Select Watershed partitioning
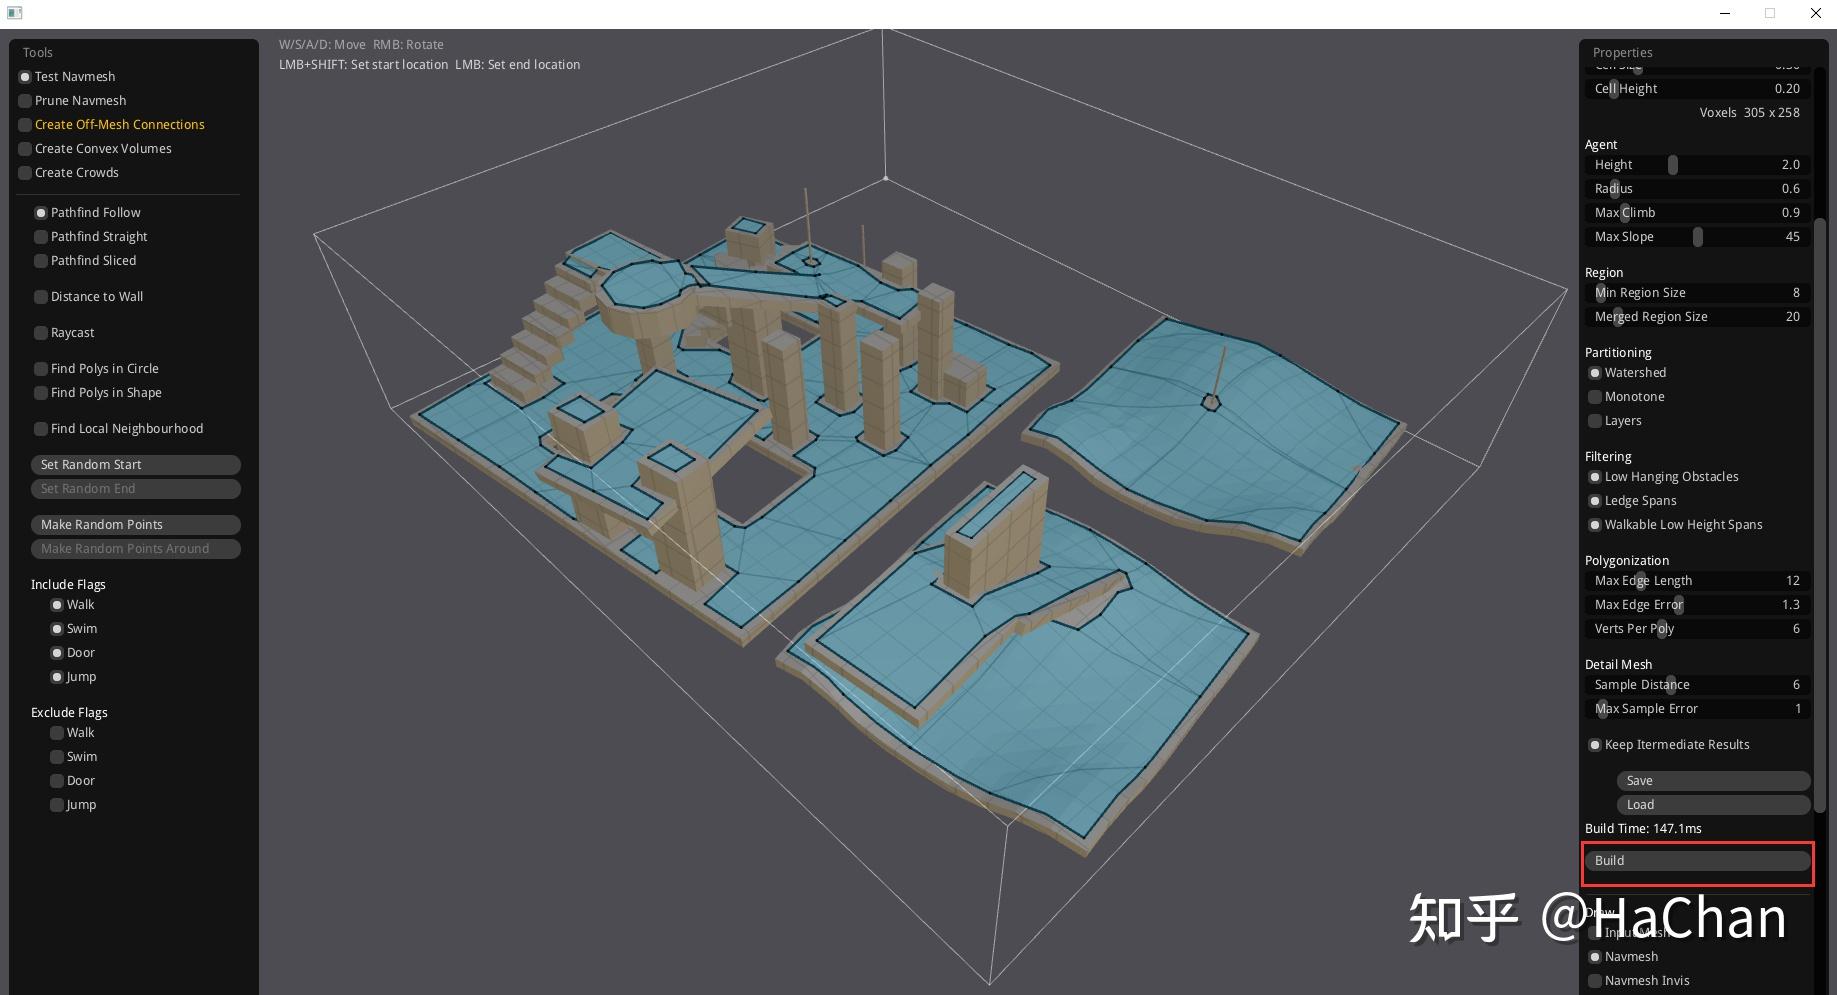This screenshot has height=995, width=1837. tap(1628, 373)
